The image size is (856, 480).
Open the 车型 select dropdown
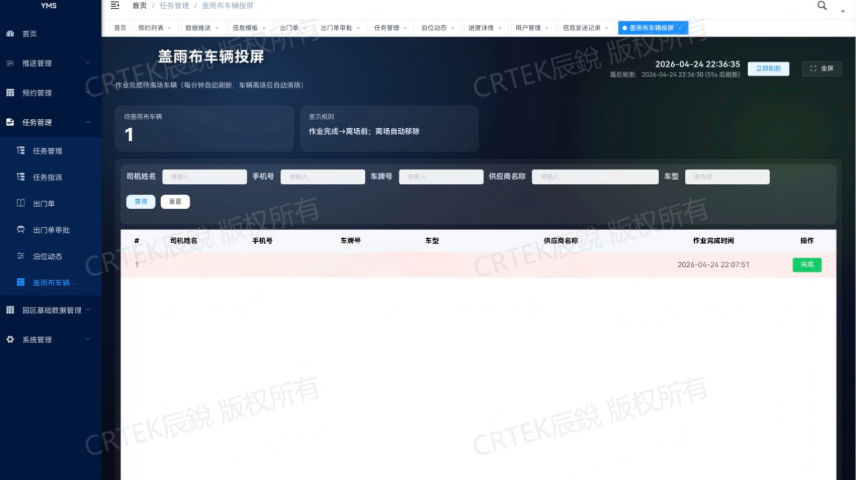point(727,177)
